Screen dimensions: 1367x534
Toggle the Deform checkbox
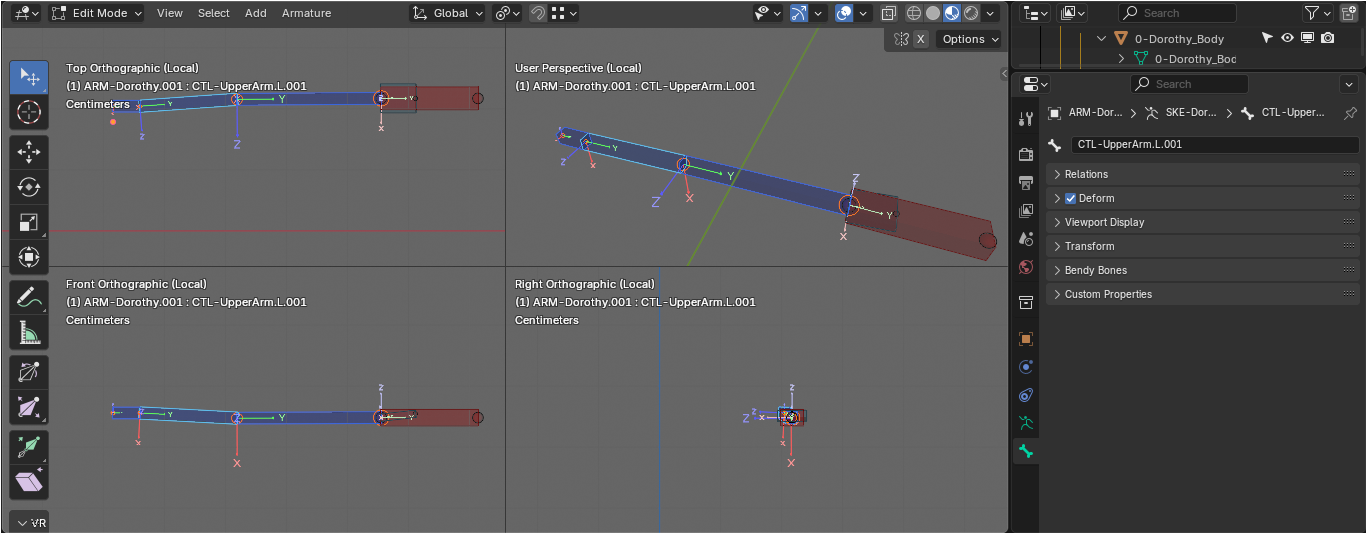(1071, 198)
